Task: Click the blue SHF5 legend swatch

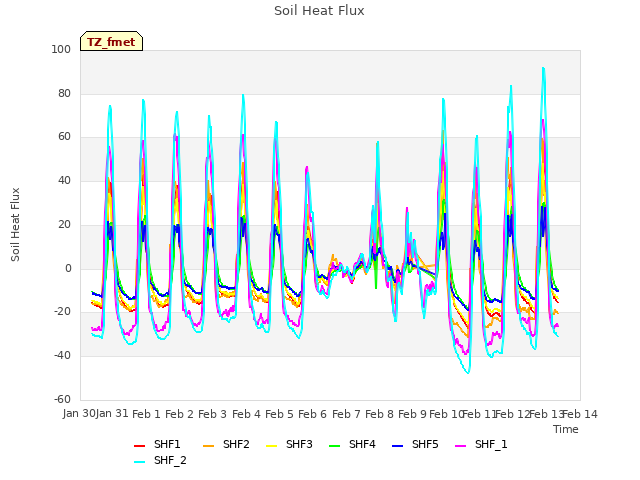Action: click(398, 446)
